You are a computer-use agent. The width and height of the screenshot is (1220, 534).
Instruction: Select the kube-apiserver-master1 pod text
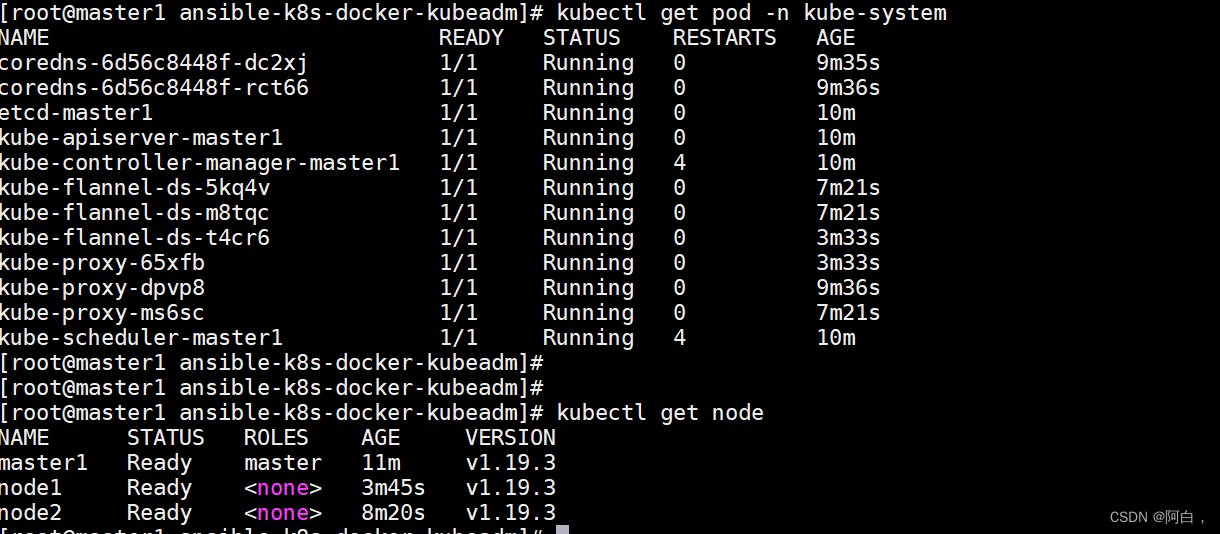141,138
